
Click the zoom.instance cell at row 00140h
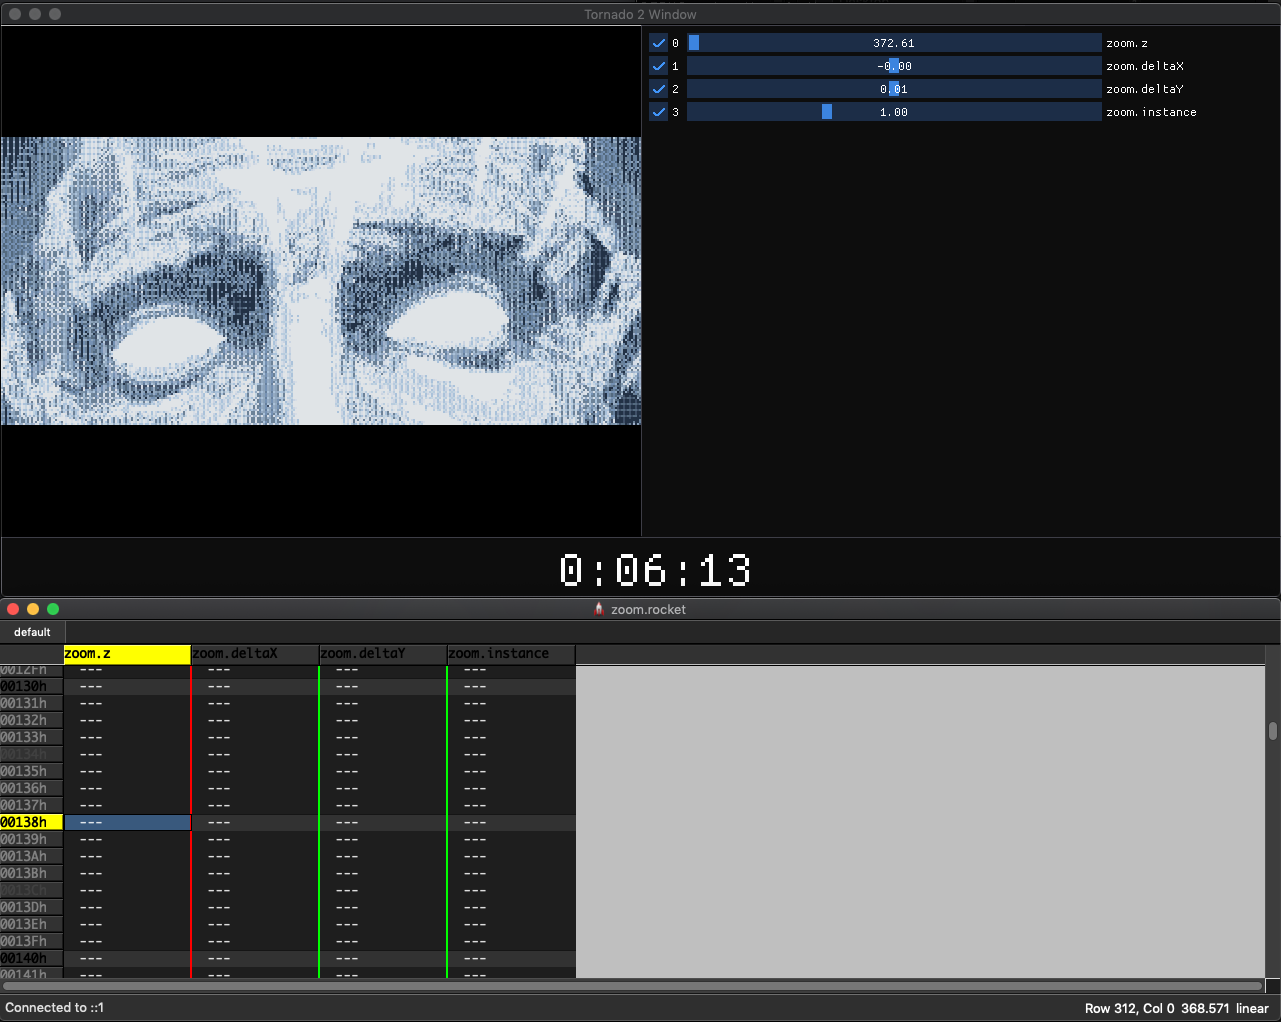coord(511,958)
